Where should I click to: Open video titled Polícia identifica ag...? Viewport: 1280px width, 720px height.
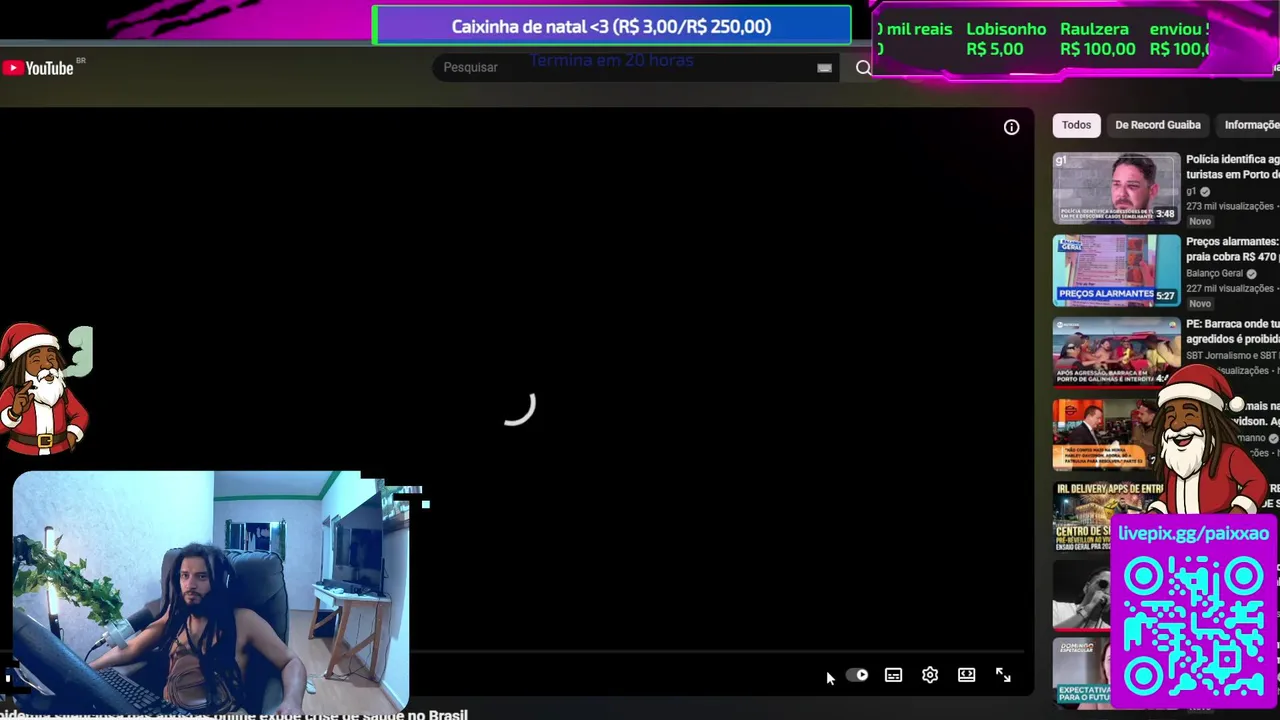click(x=1232, y=167)
